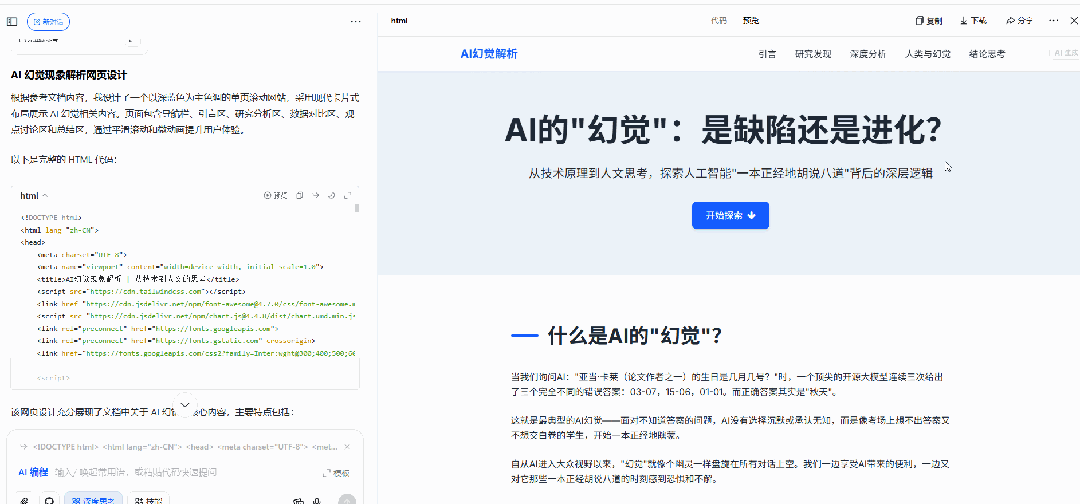Click the preview button in code block header
Viewport: 1080px width, 504px height.
pyautogui.click(x=276, y=196)
